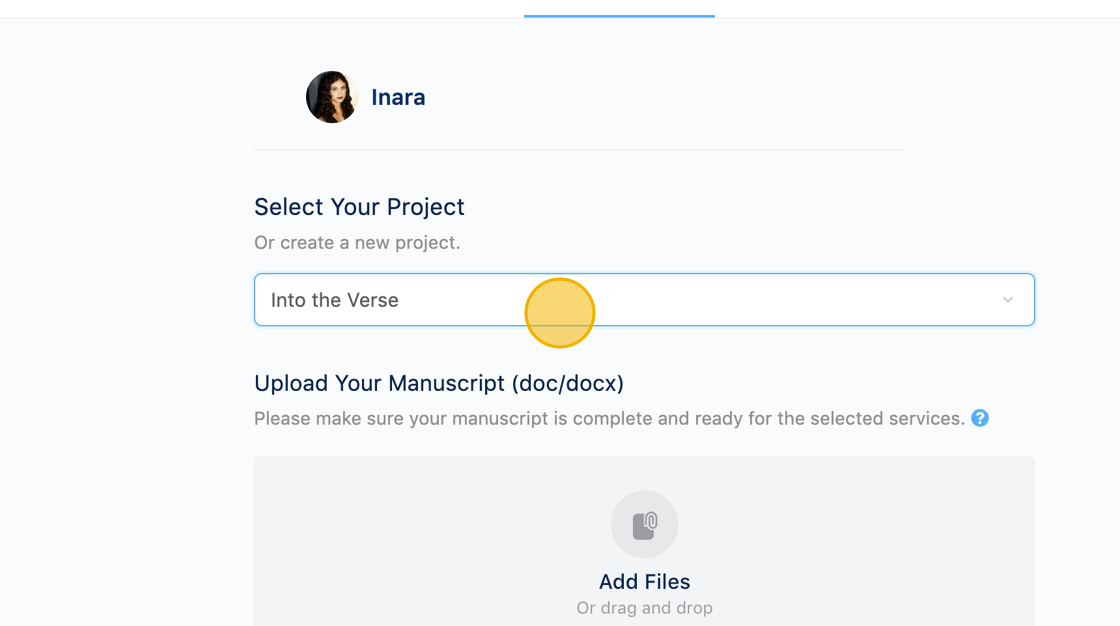Click the word "Project" in section heading

coord(427,207)
